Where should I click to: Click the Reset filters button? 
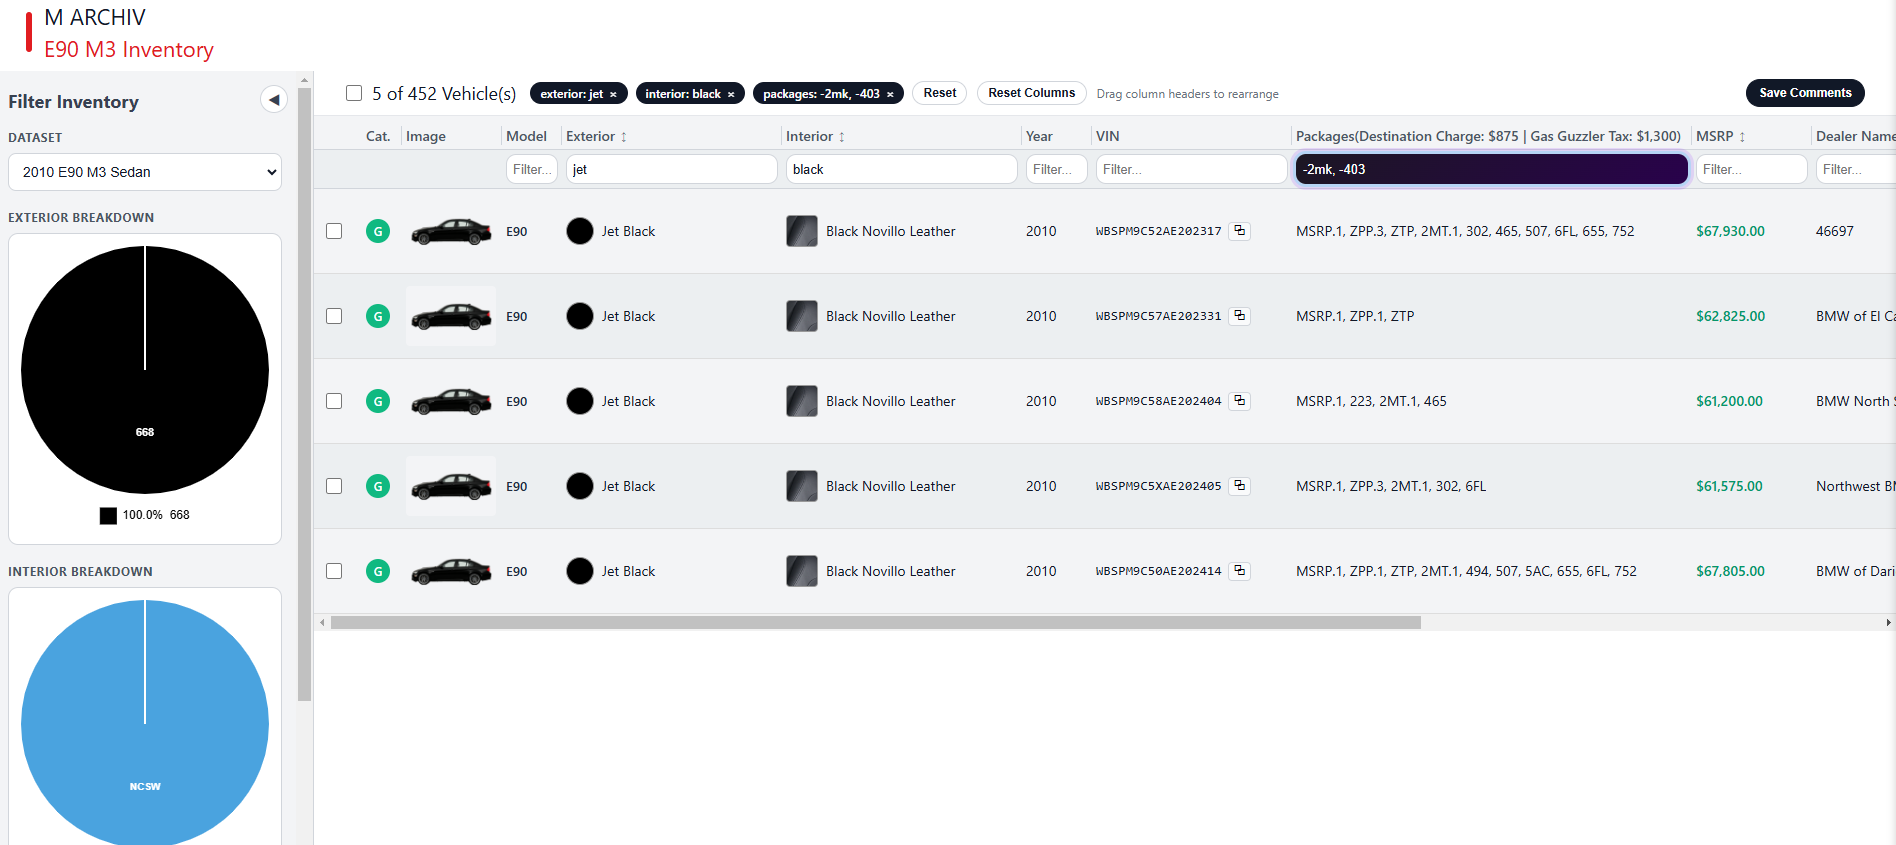pos(939,93)
